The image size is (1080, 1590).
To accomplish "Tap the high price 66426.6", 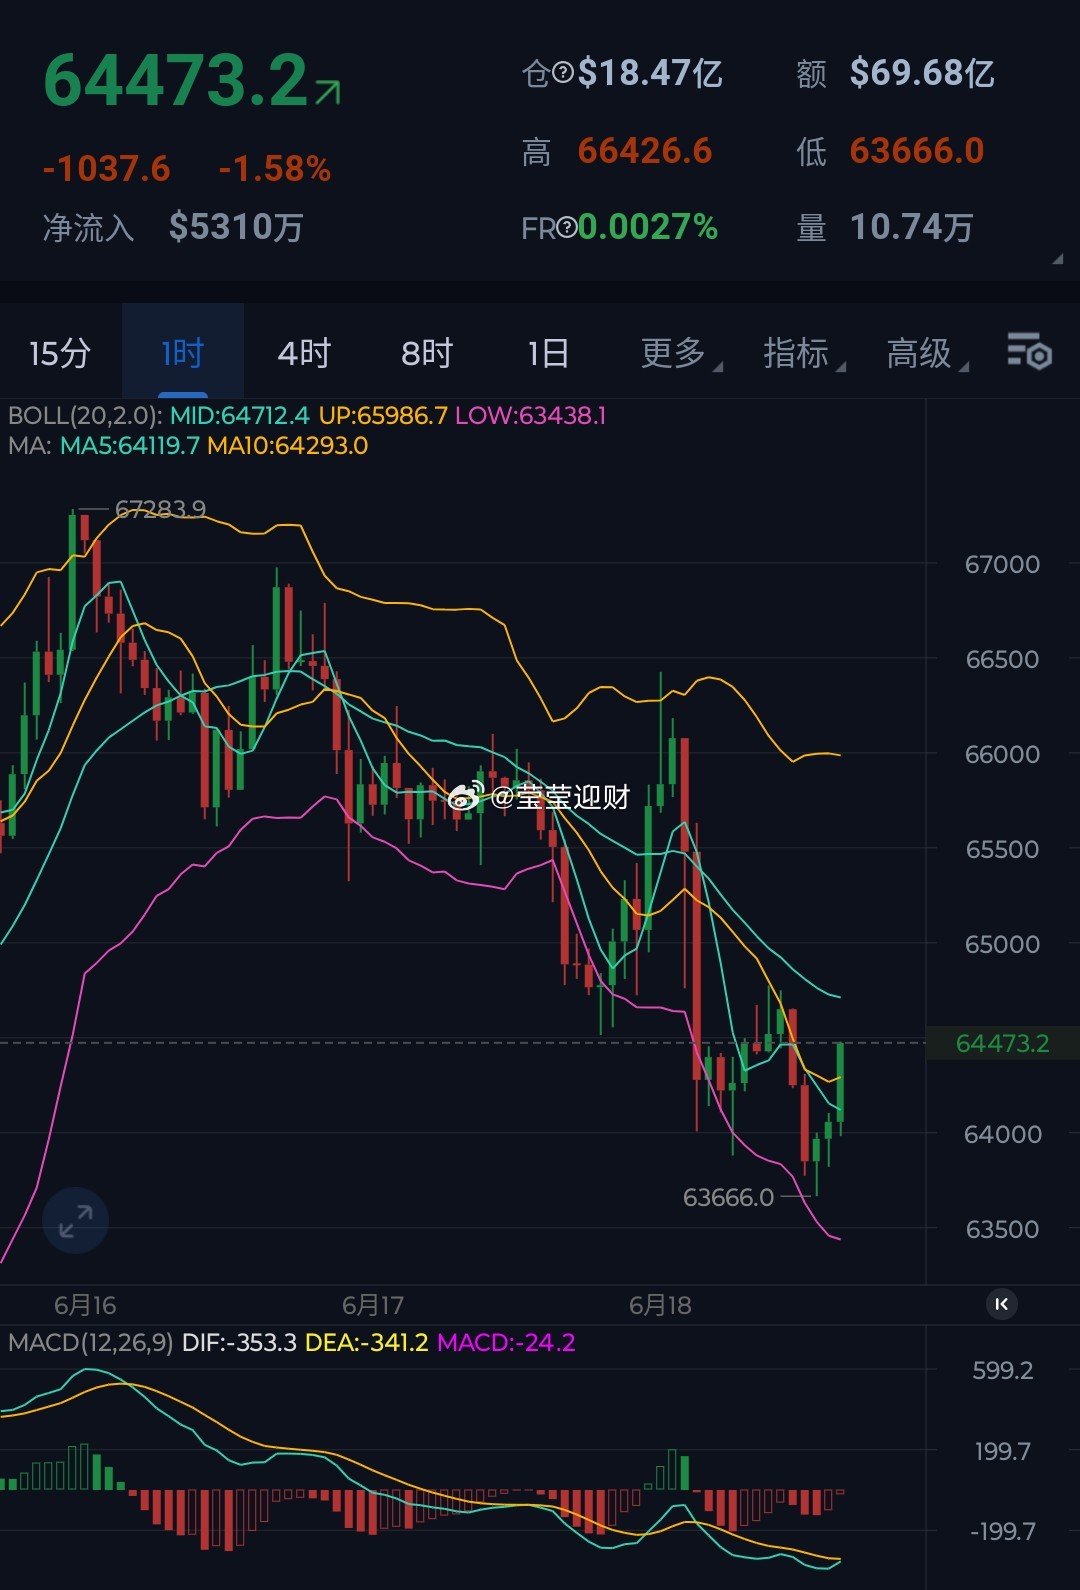I will tap(645, 151).
